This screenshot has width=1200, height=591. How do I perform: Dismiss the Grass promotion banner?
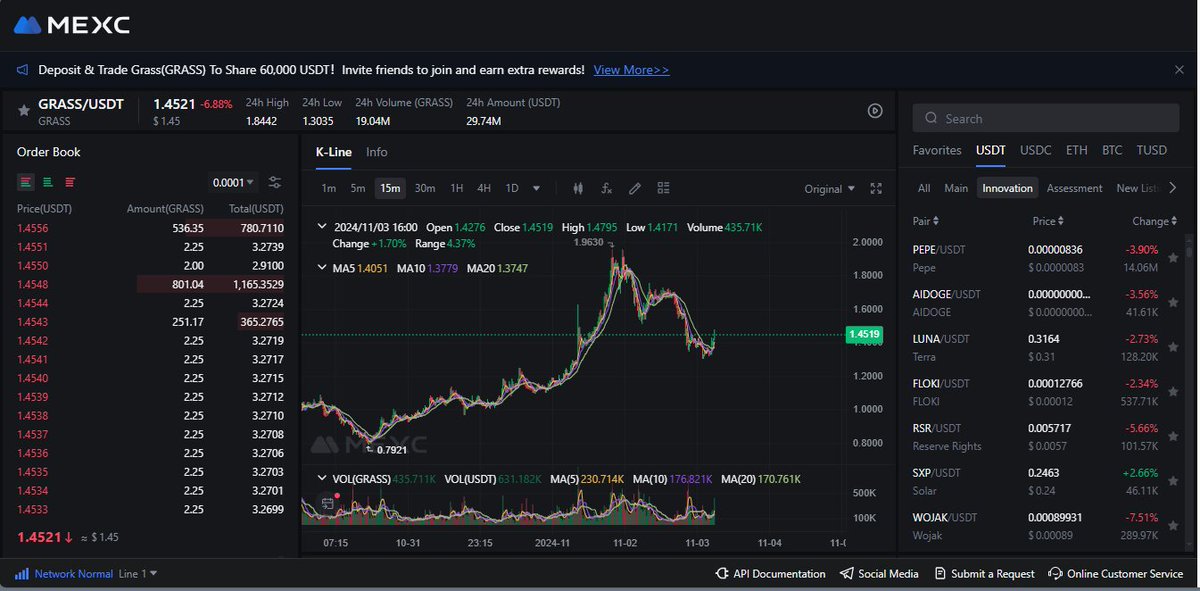pyautogui.click(x=1179, y=70)
